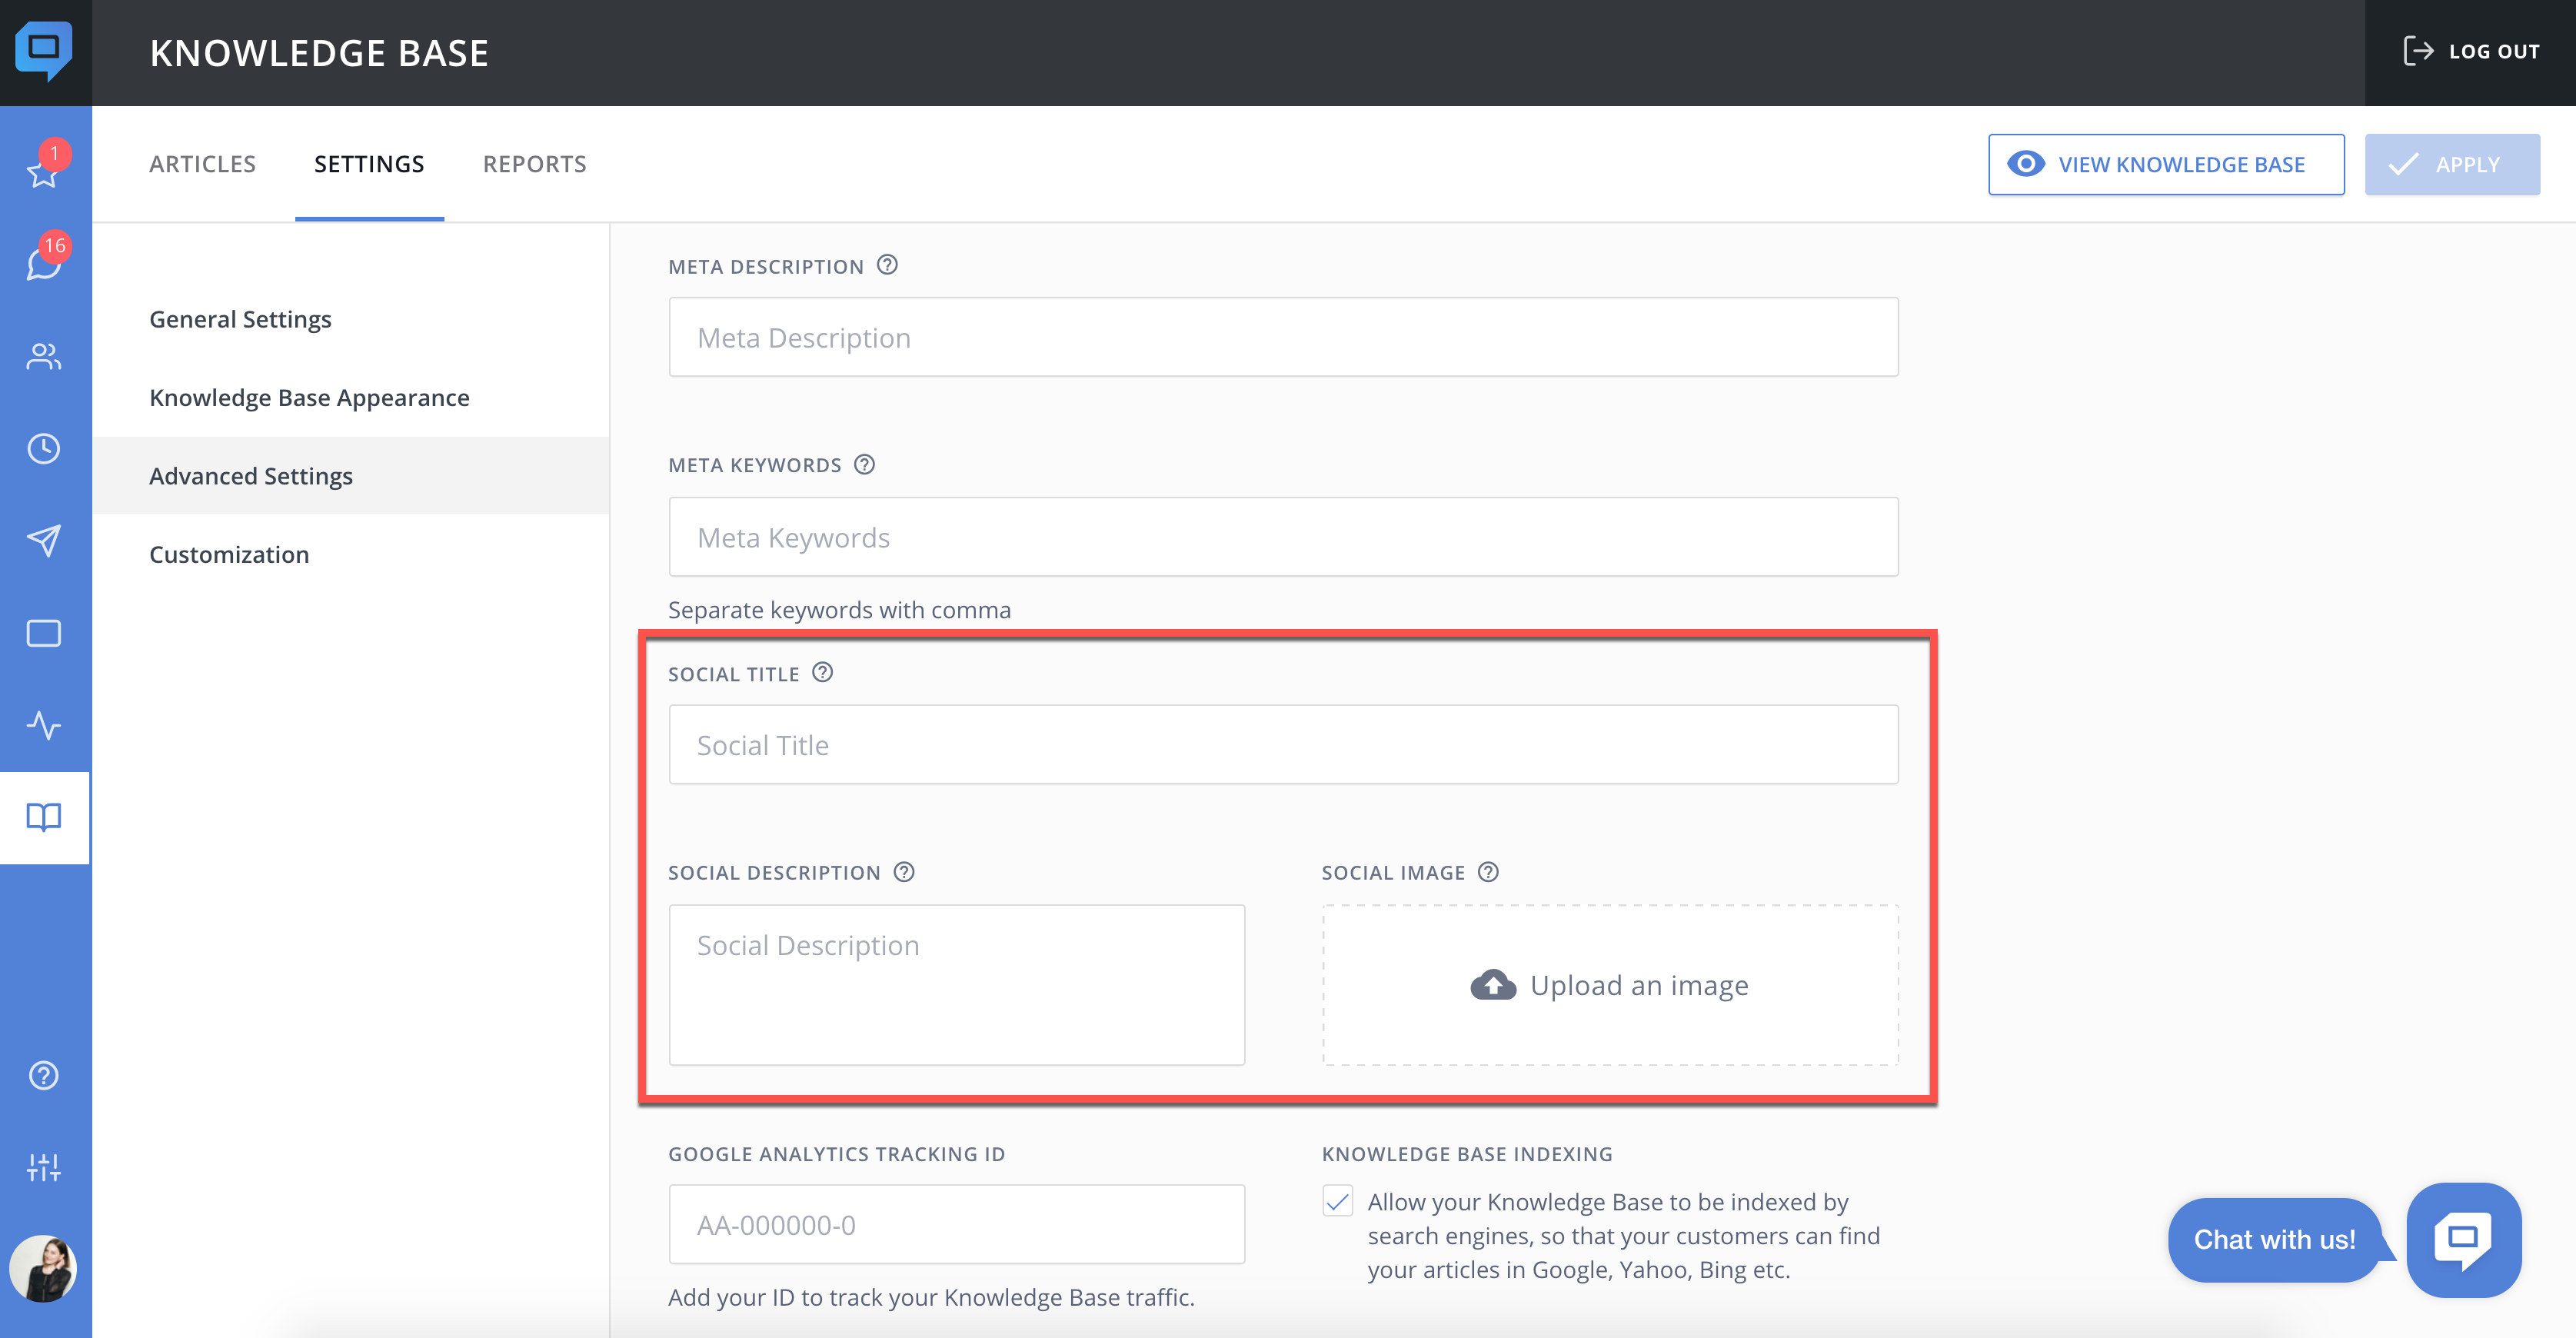Open the paper plane campaigns icon

point(44,541)
